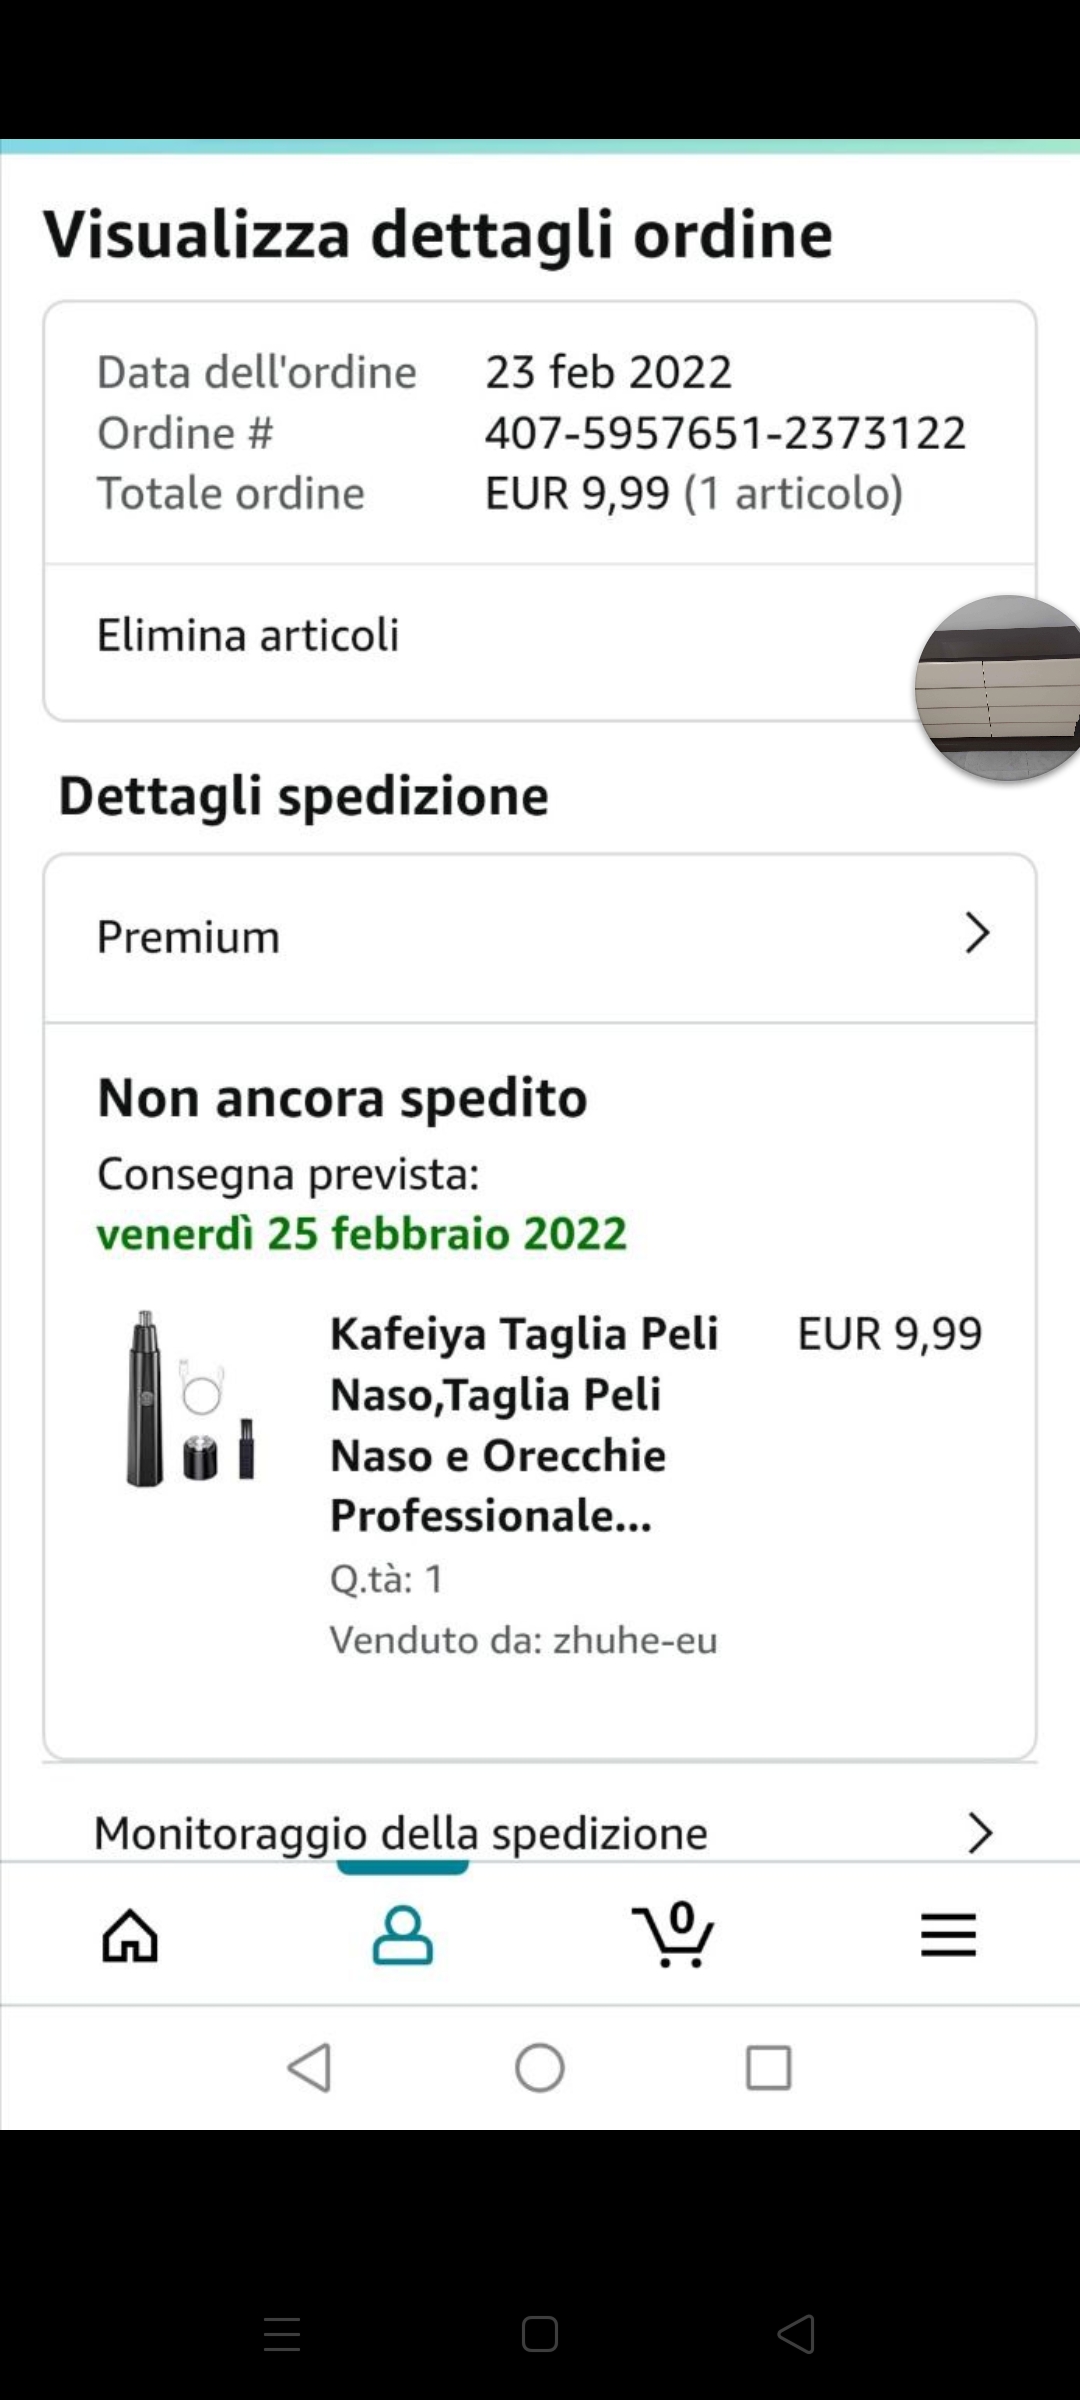Screen dimensions: 1080x2400
Task: Select Monitoraggio della spedizione row
Action: (x=400, y=1833)
